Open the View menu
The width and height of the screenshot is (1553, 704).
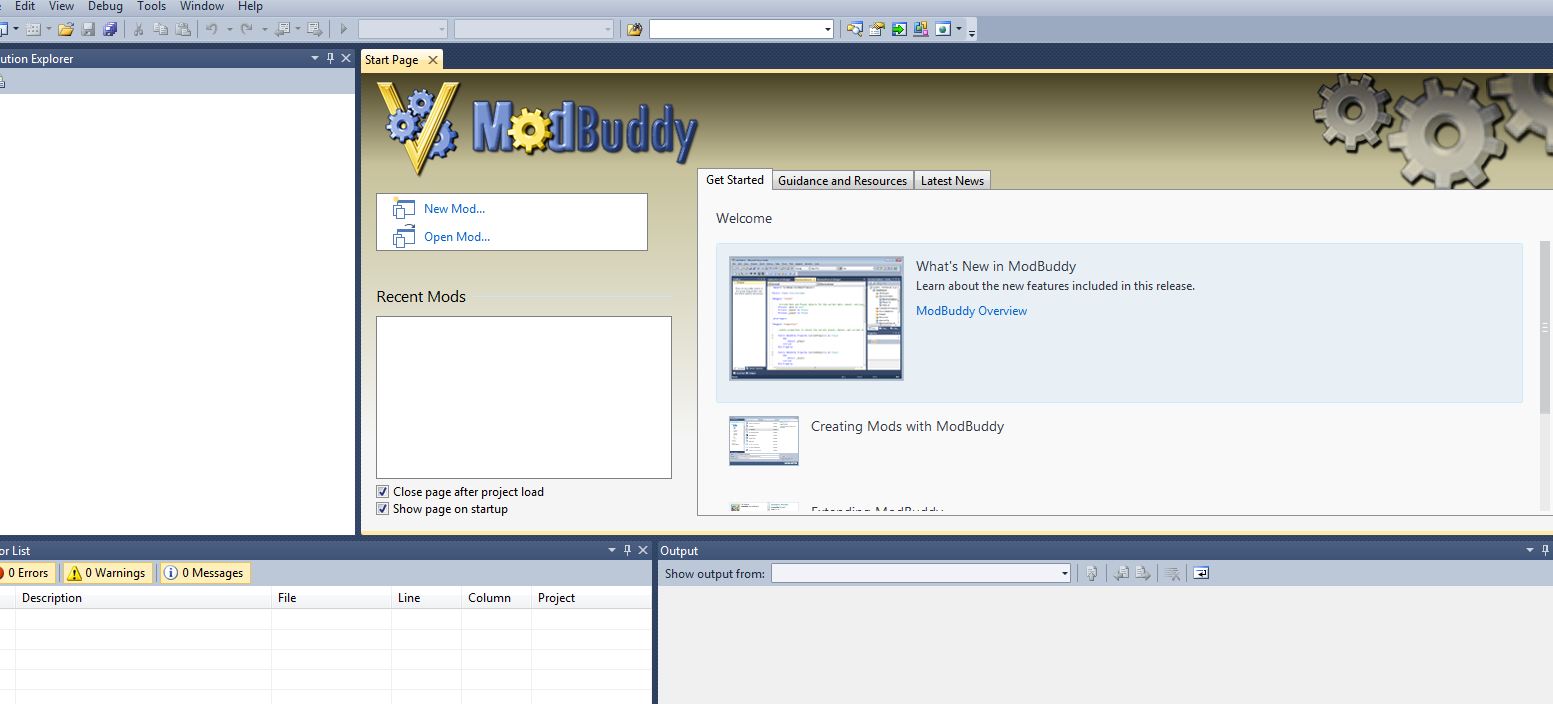pos(61,6)
